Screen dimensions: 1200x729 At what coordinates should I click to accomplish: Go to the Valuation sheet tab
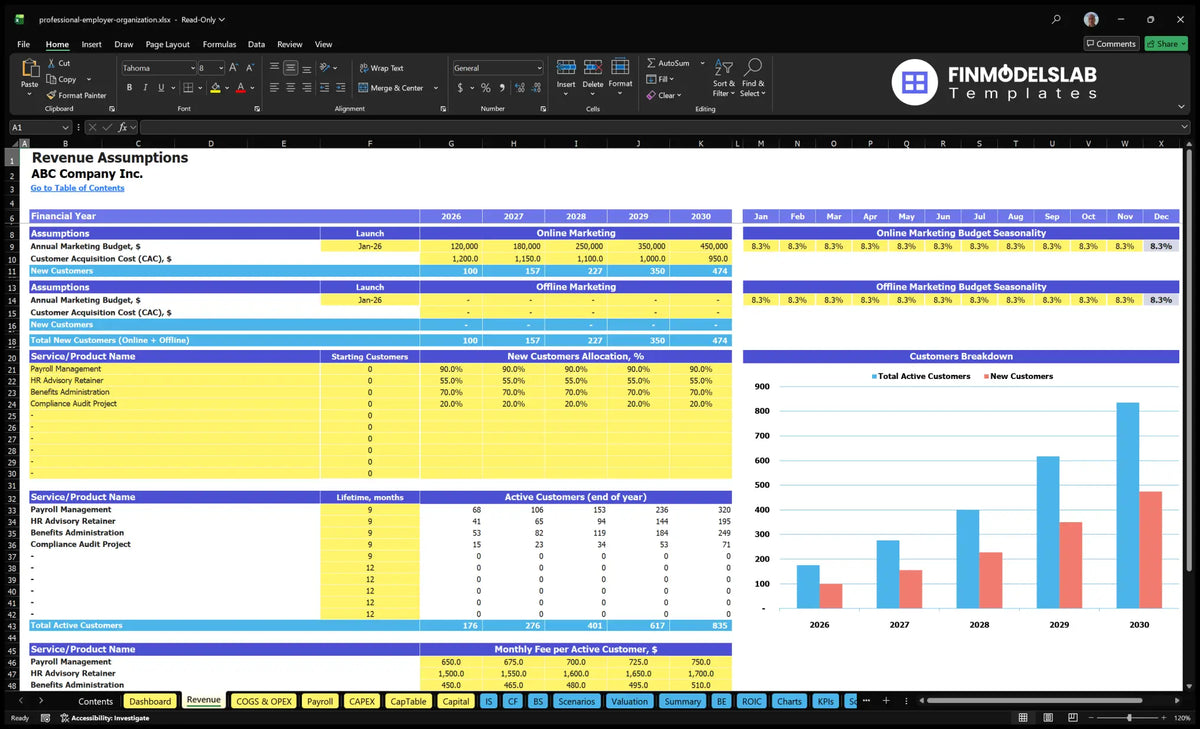click(629, 701)
